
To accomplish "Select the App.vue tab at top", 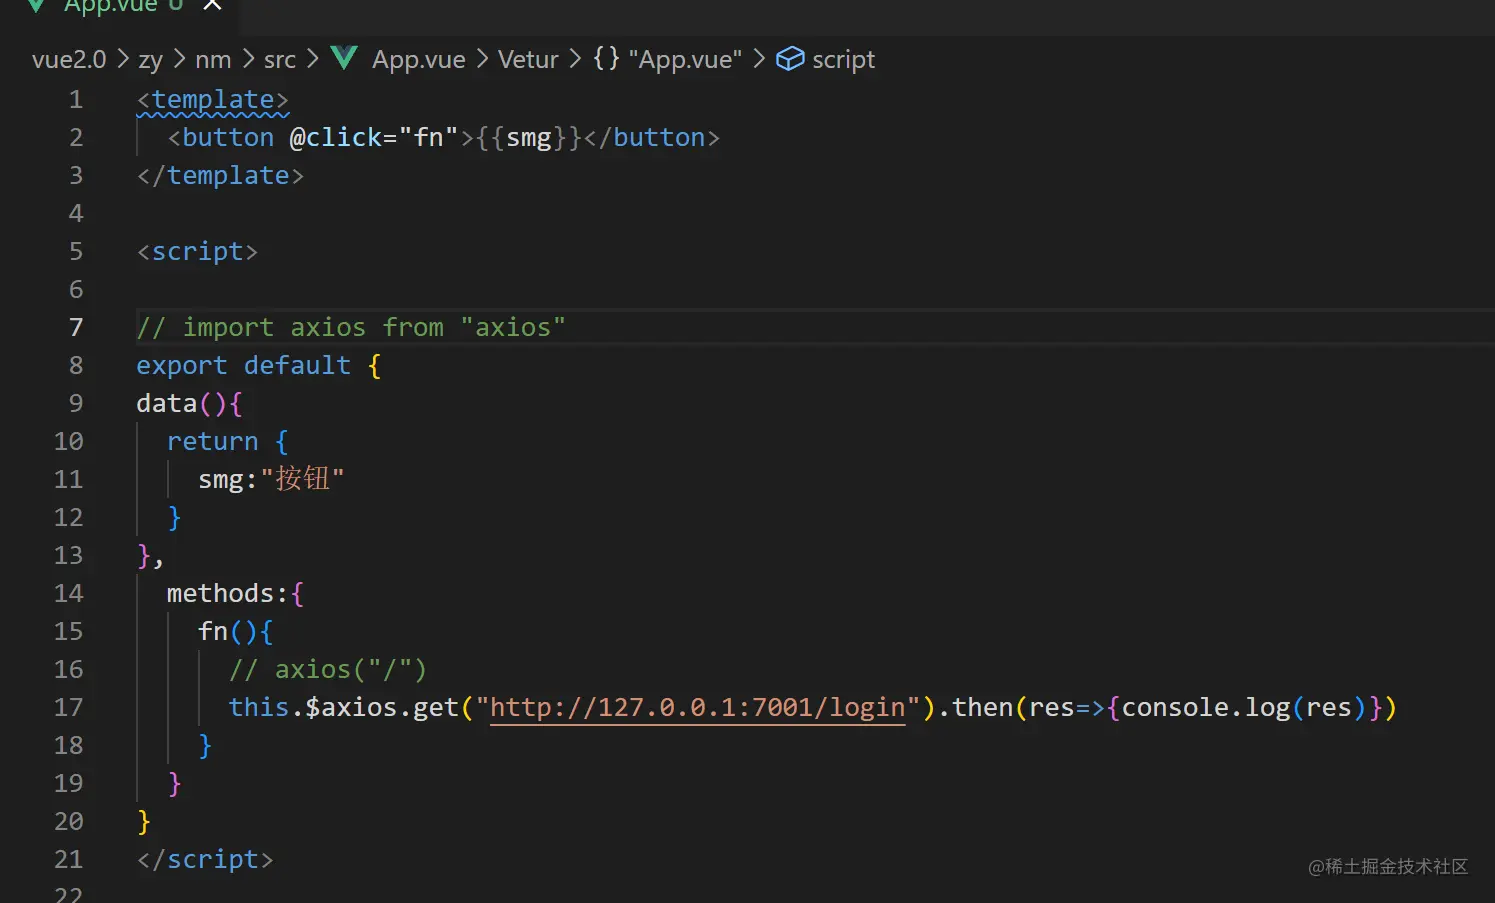I will click(x=110, y=6).
